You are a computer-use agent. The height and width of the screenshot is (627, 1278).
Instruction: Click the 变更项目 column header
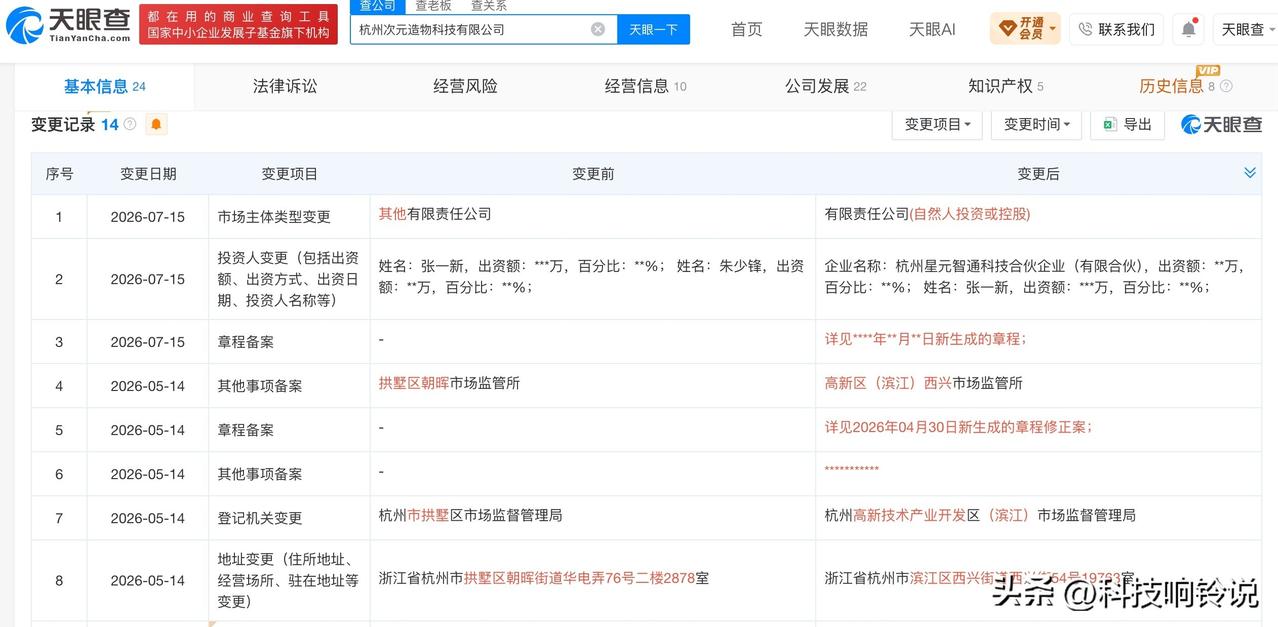click(x=289, y=174)
